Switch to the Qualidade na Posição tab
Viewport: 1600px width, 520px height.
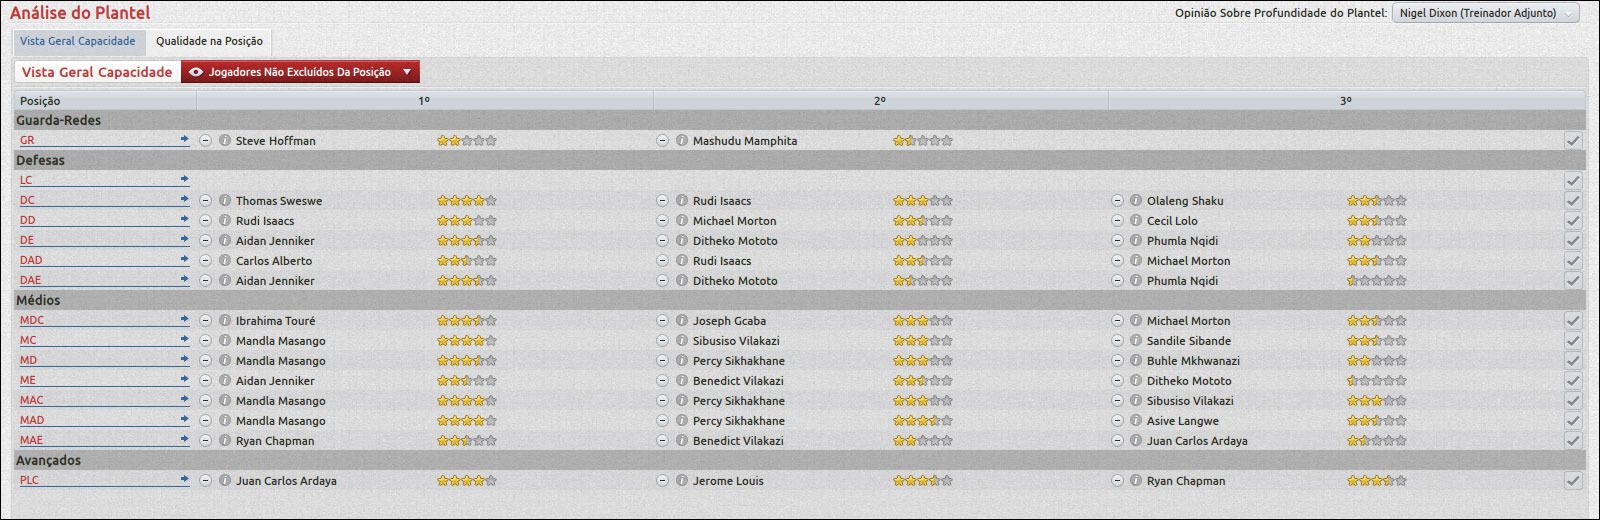209,41
